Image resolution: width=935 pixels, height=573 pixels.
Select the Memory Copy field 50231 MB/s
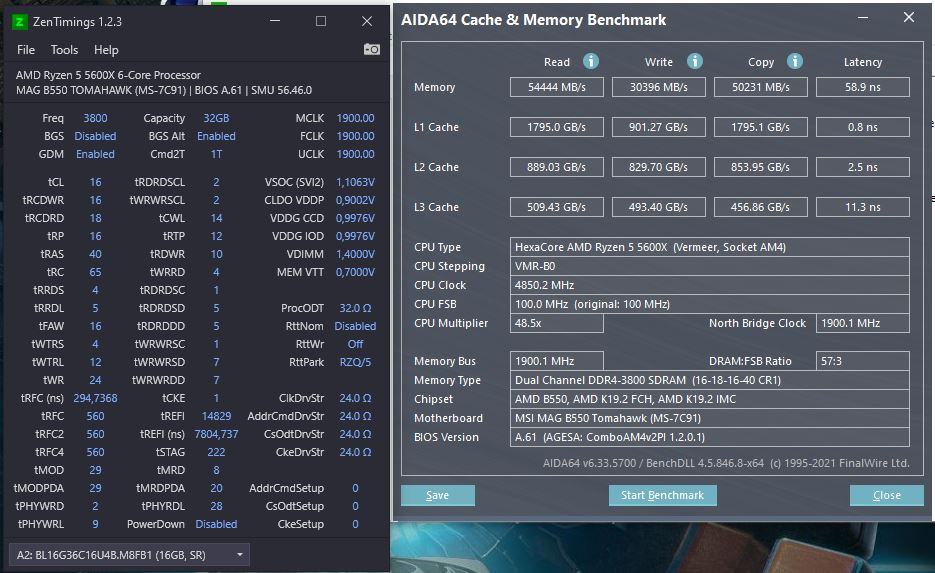click(x=760, y=87)
